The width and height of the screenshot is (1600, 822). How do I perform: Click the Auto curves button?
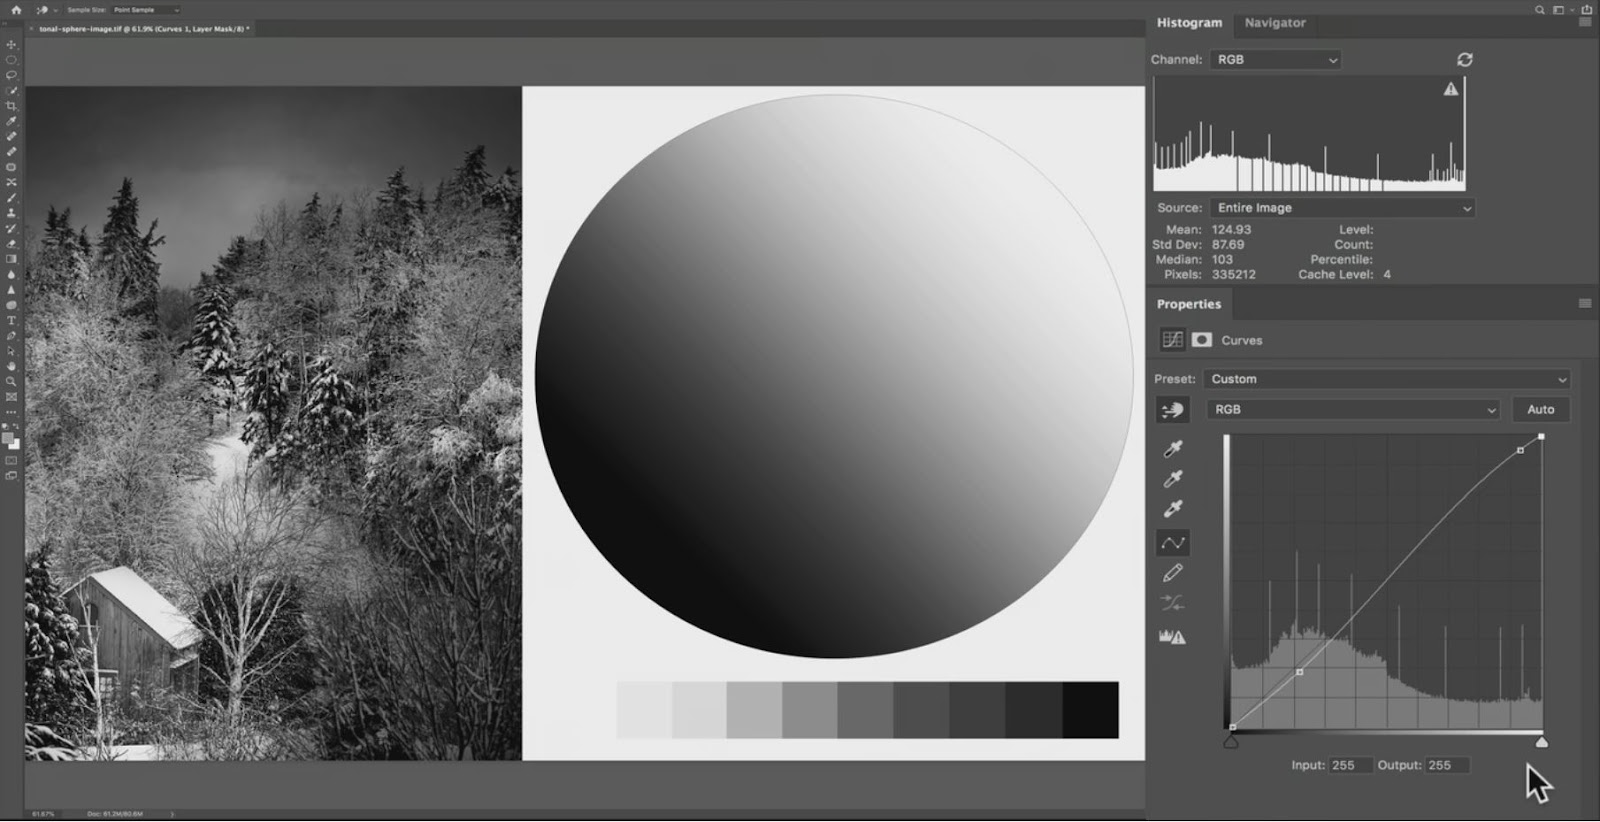pos(1541,410)
